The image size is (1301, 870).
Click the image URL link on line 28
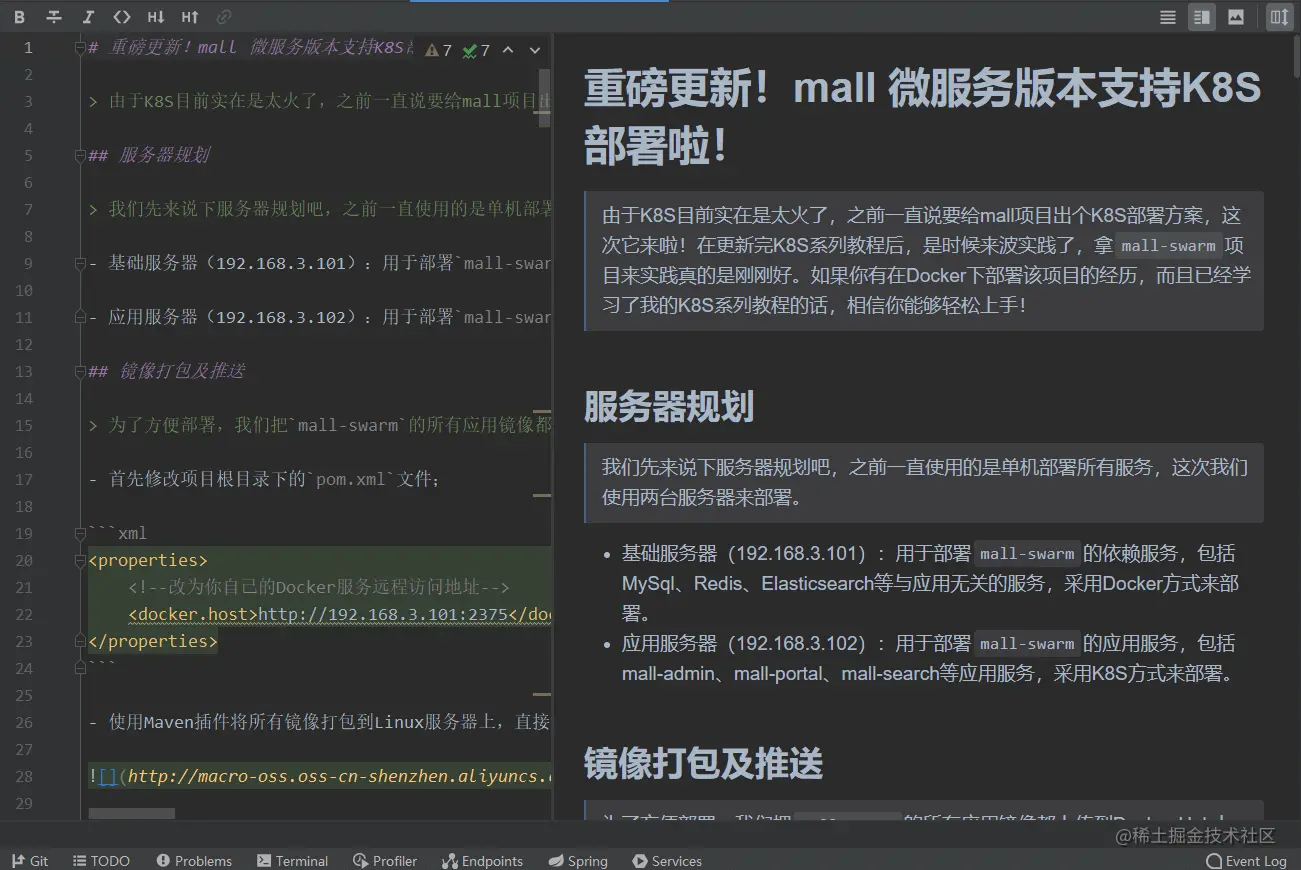coord(339,776)
